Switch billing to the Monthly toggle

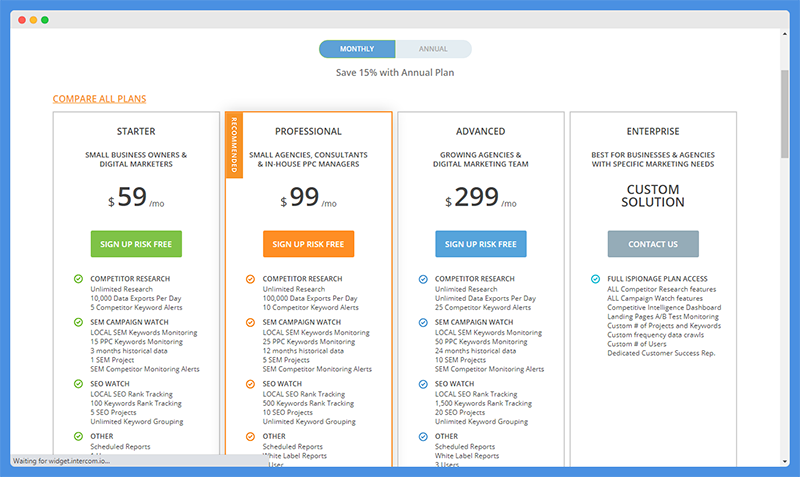tap(357, 49)
